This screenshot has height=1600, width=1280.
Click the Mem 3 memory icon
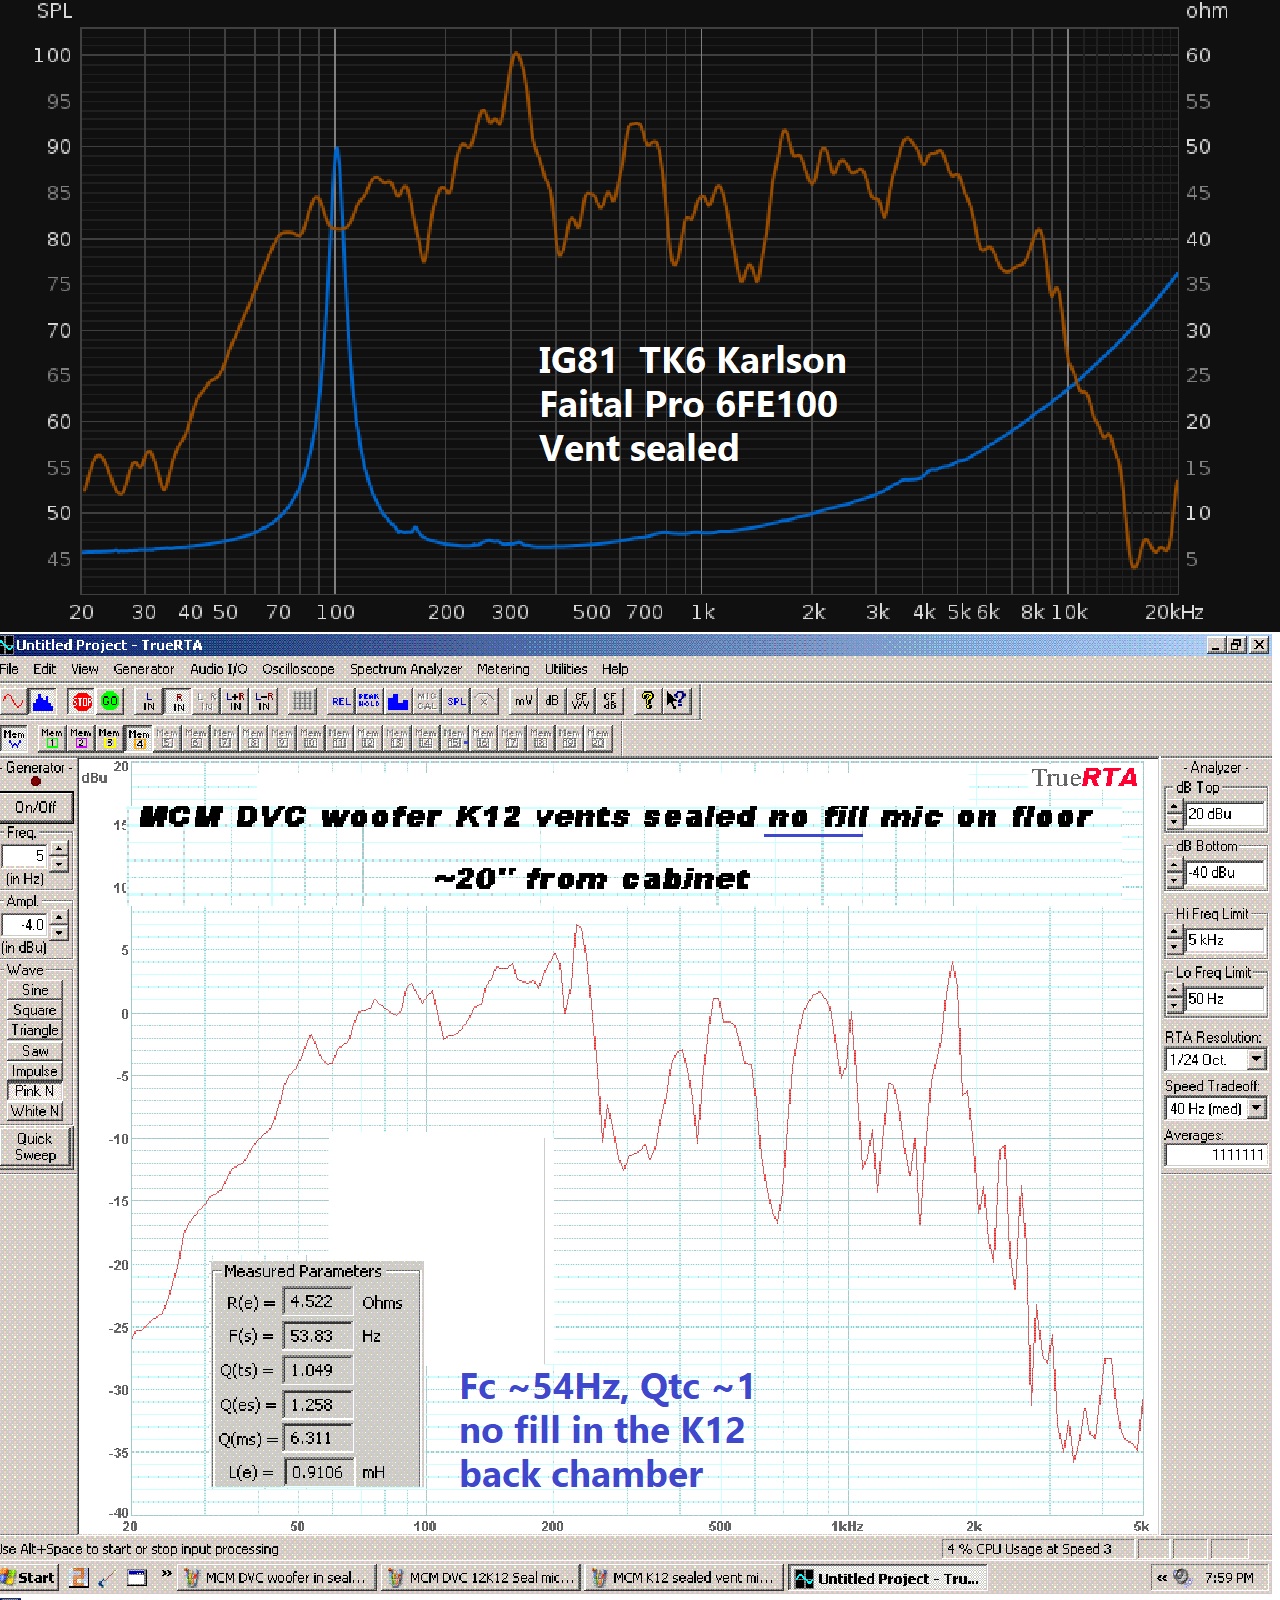coord(109,738)
